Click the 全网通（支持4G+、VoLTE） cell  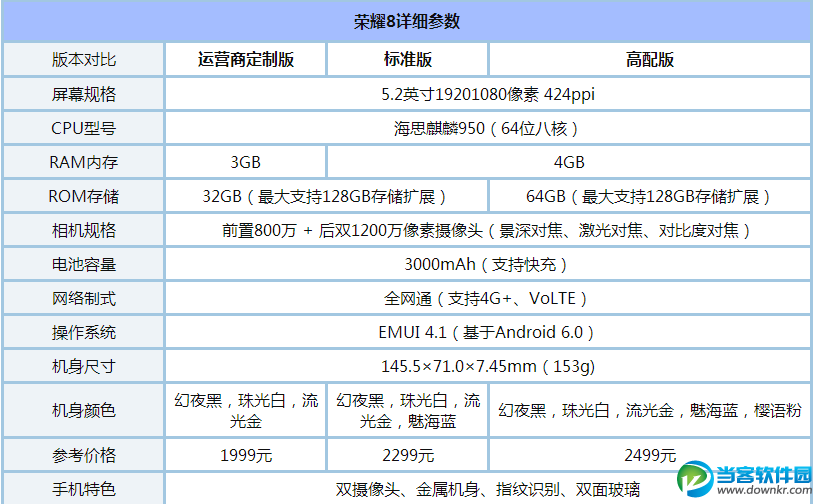point(487,298)
